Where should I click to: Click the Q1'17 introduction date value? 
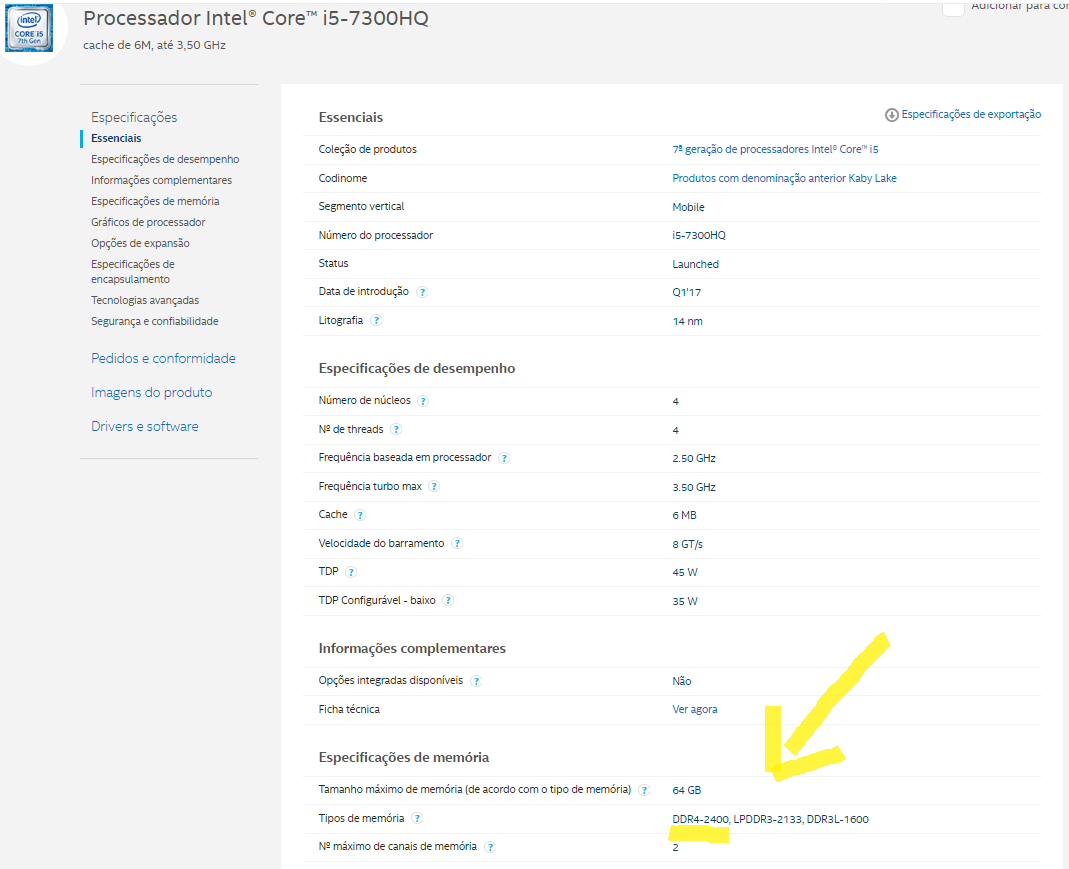[687, 292]
